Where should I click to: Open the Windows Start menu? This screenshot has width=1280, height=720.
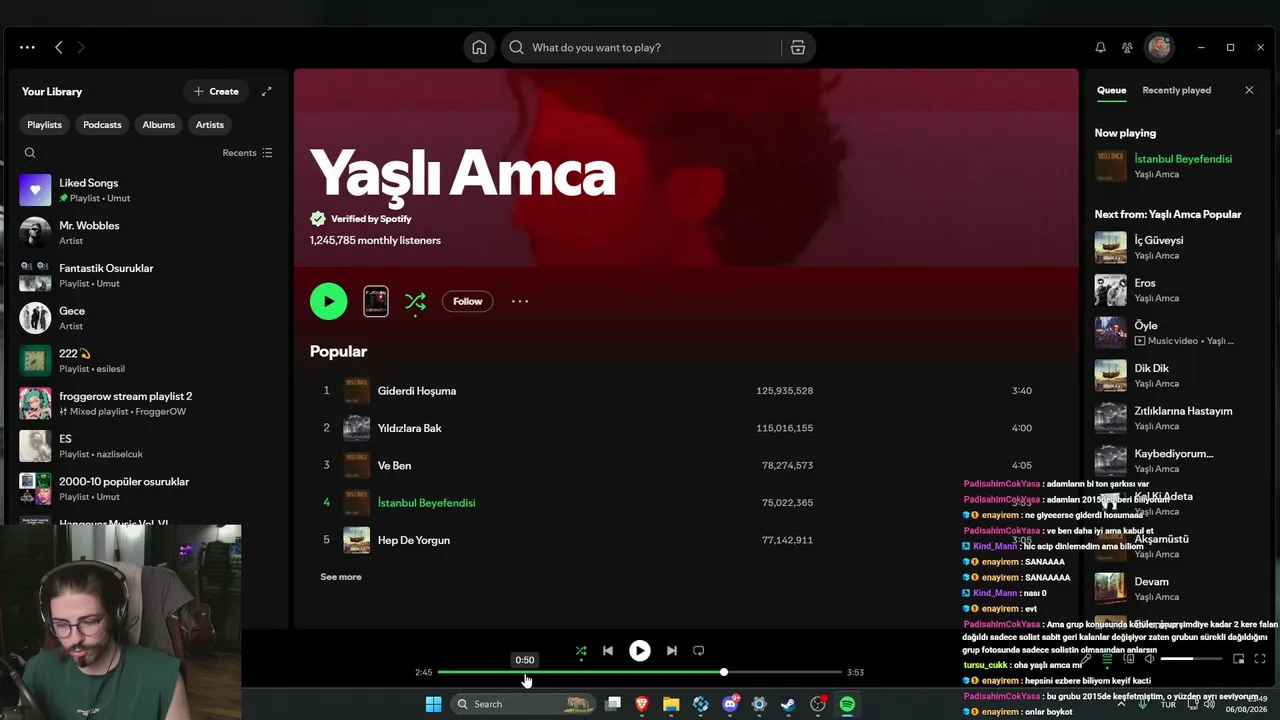(x=433, y=704)
